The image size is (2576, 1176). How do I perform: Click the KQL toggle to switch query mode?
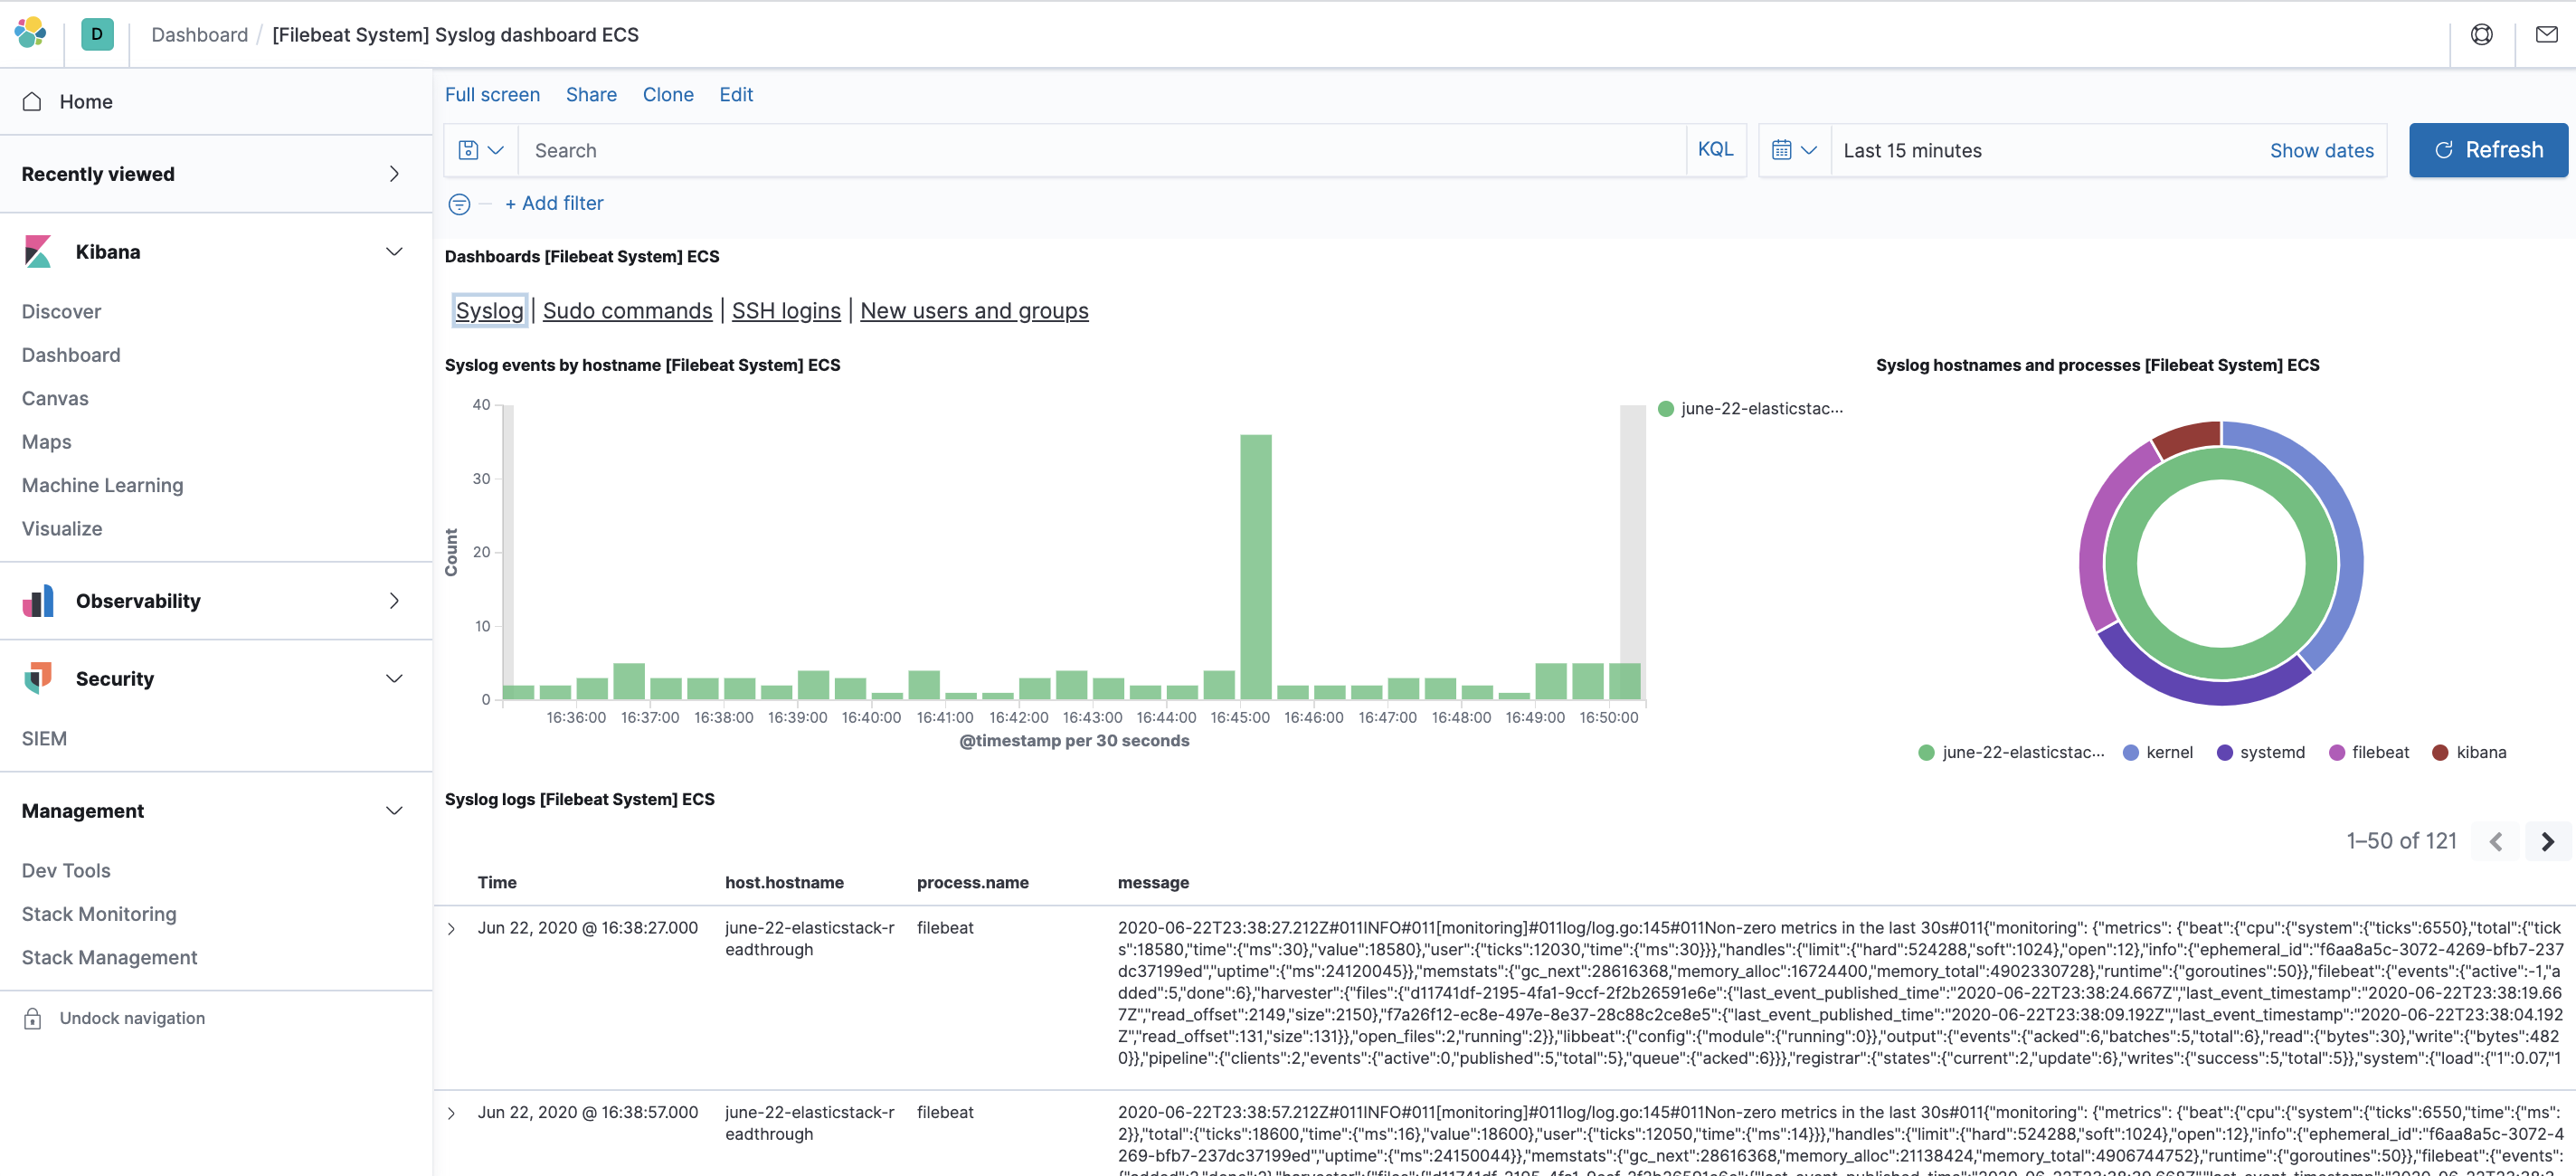(1715, 149)
